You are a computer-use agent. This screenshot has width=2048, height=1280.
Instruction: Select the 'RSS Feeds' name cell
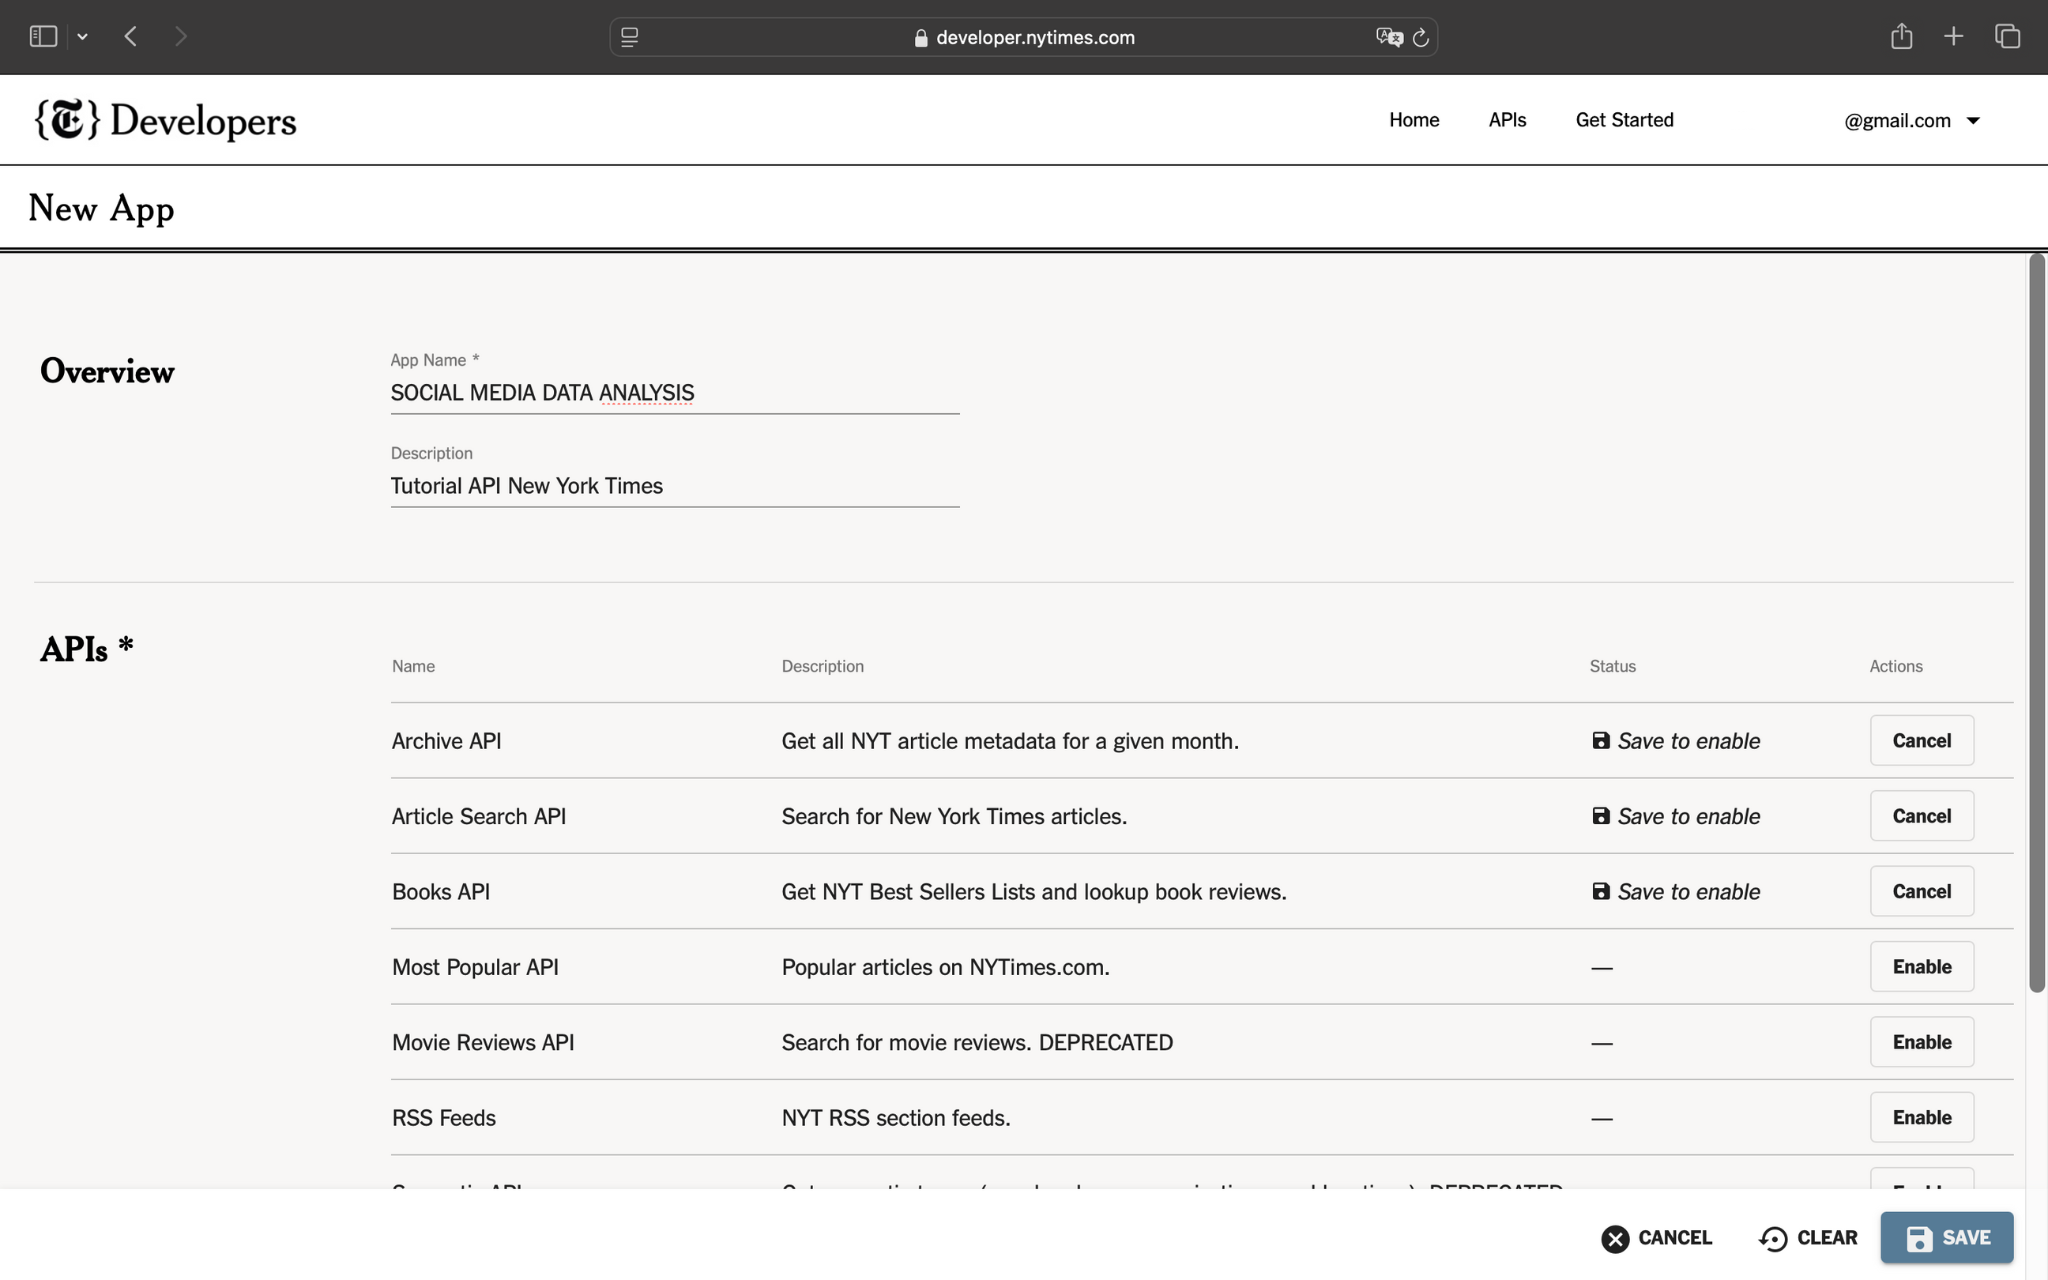[444, 1117]
